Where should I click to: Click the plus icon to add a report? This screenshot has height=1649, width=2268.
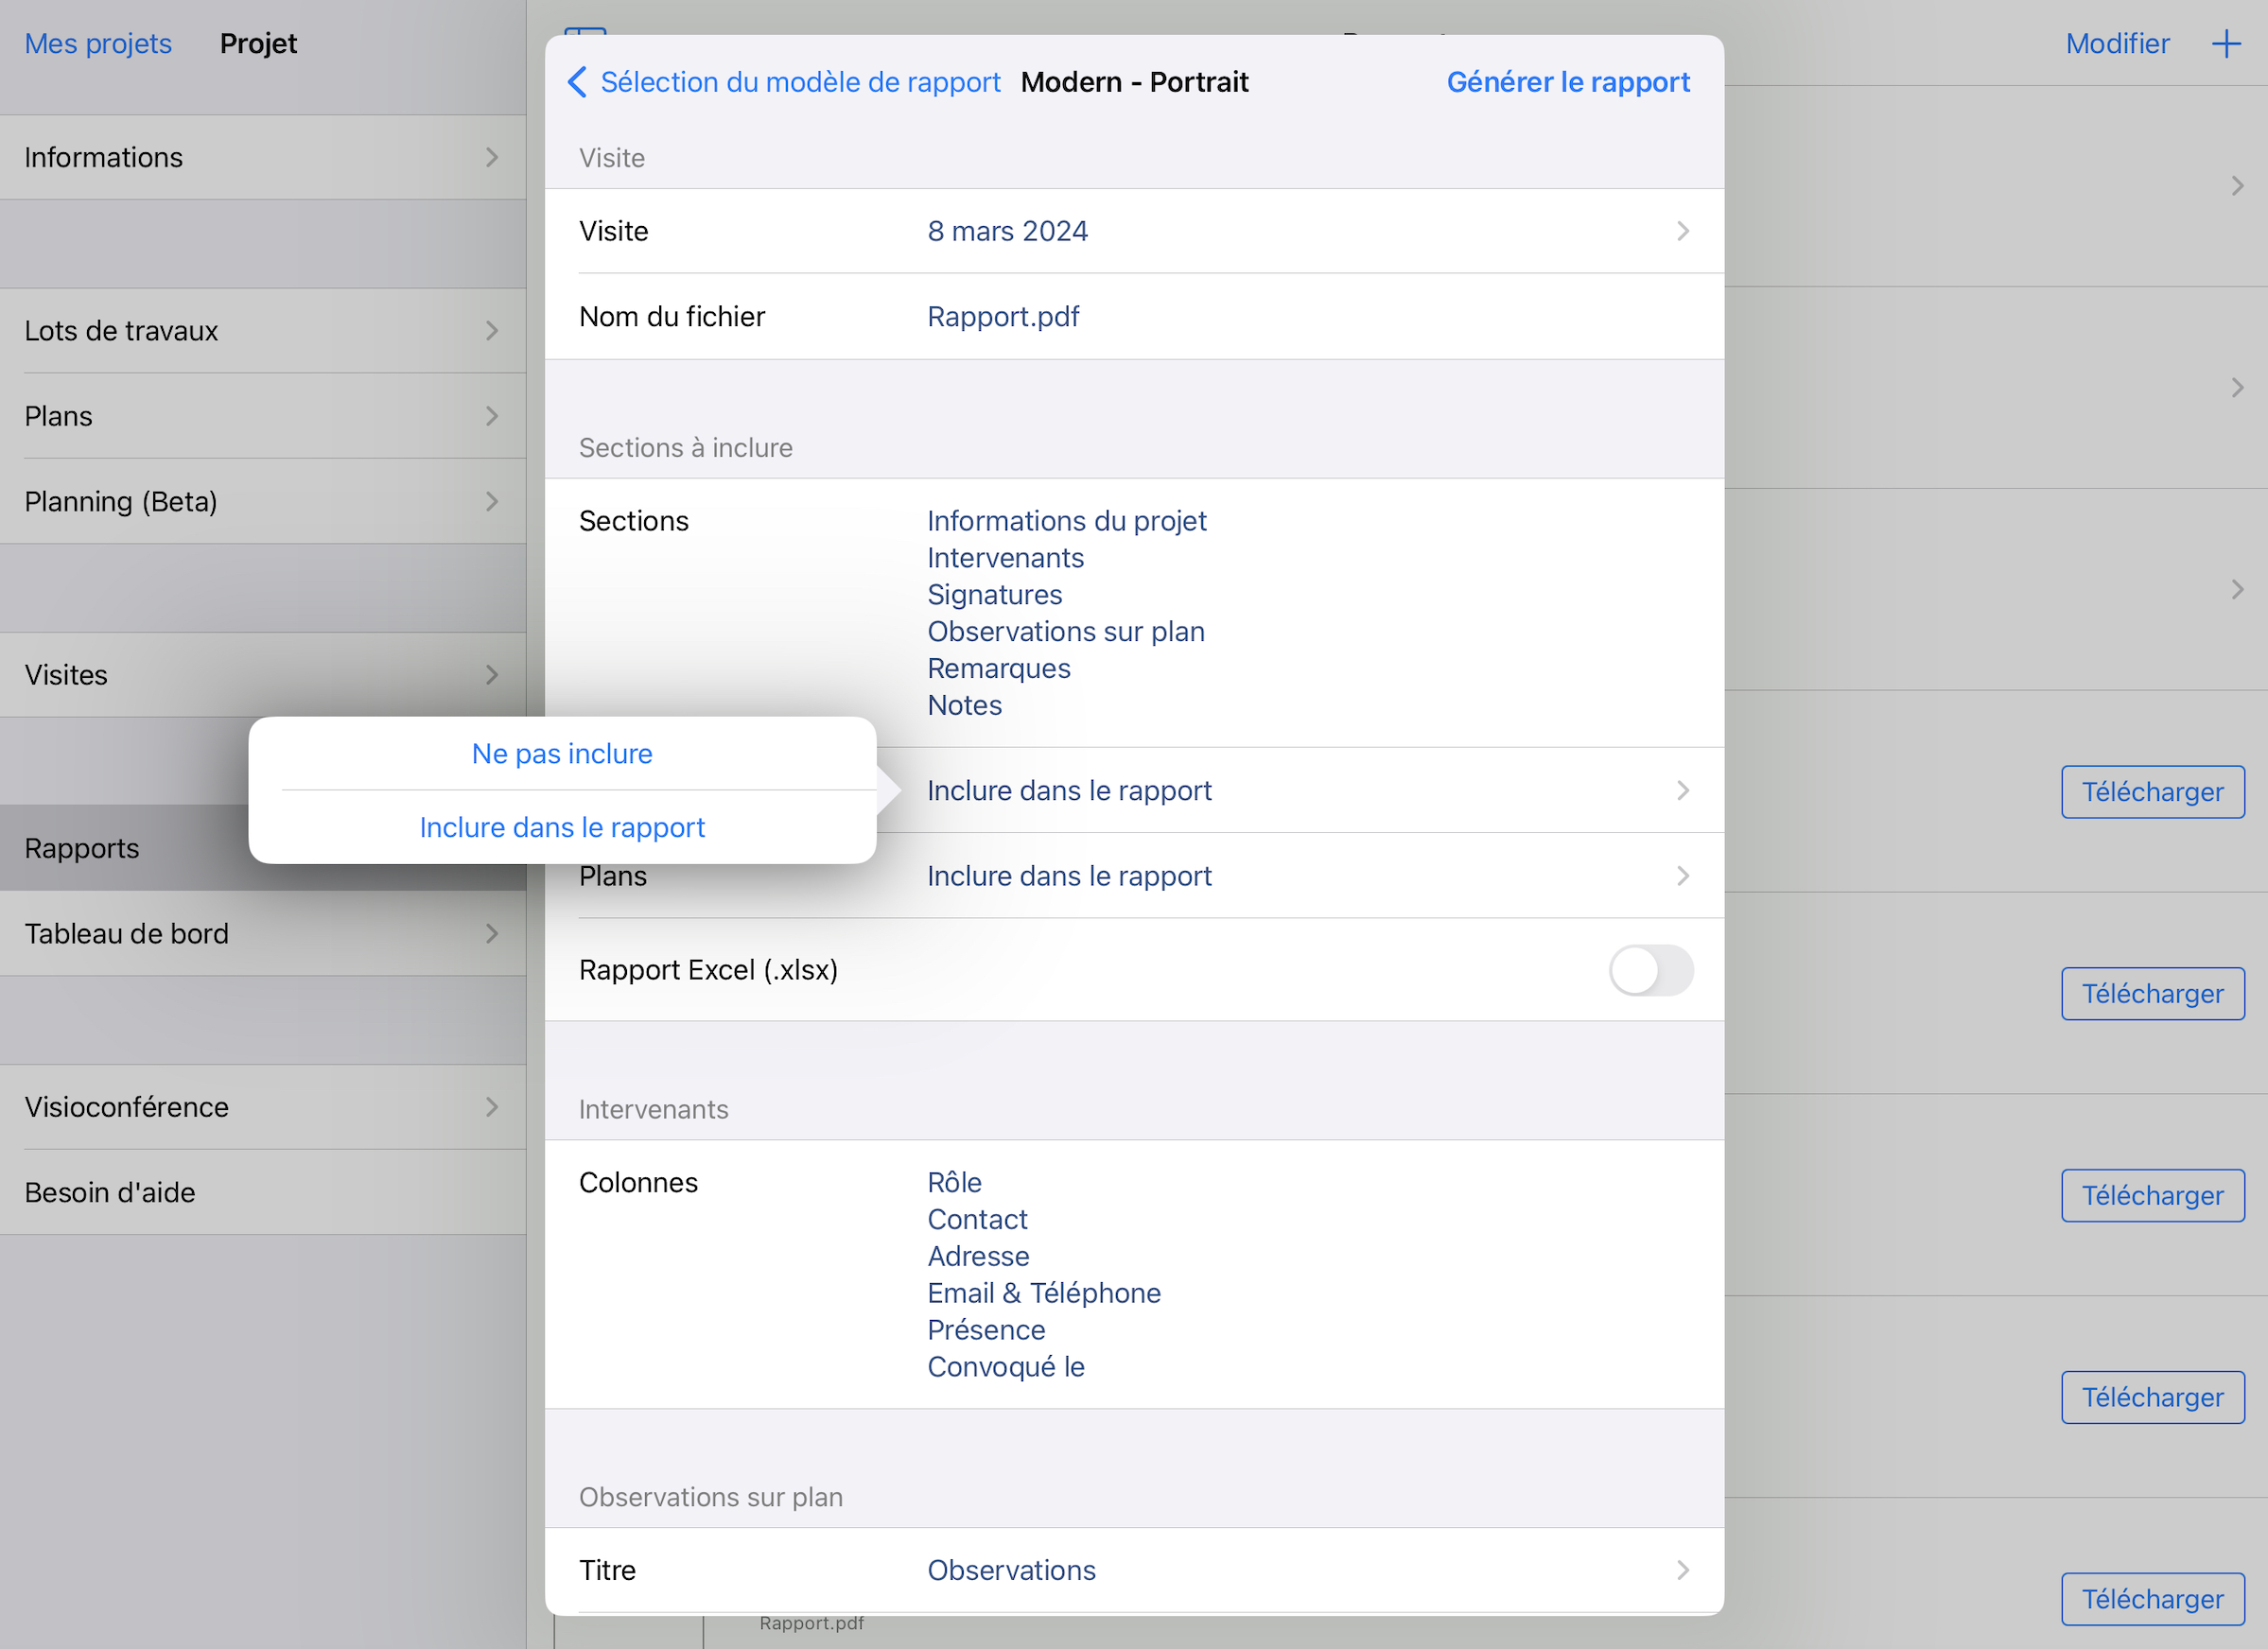coord(2225,44)
